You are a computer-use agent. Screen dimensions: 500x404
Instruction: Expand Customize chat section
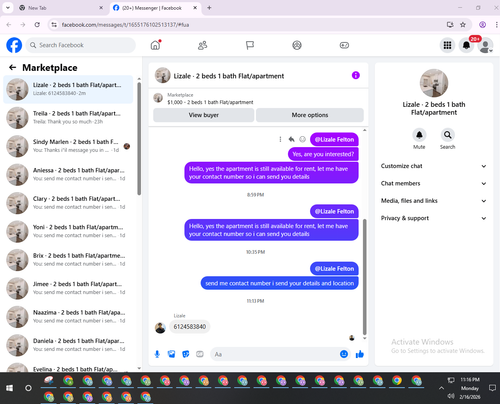point(434,166)
